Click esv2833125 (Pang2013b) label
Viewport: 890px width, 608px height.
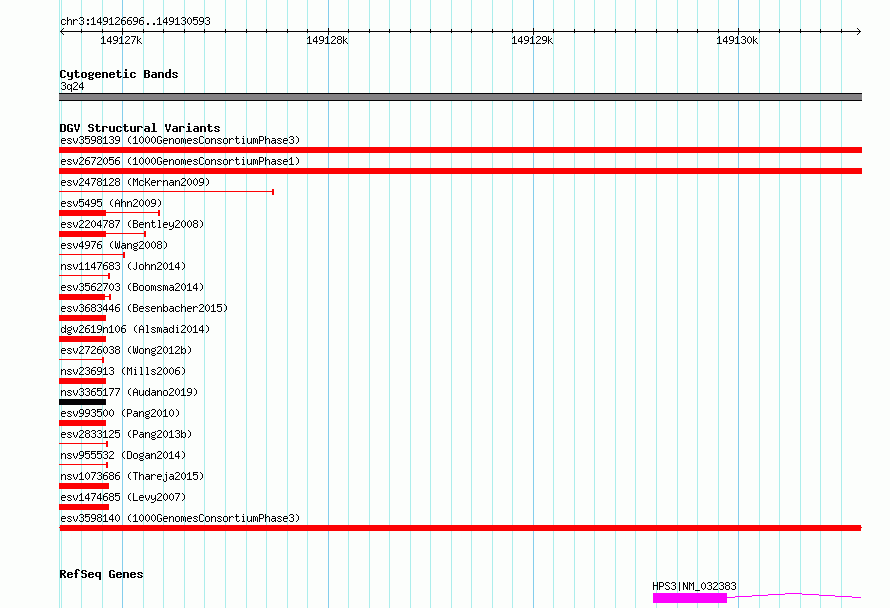(126, 434)
